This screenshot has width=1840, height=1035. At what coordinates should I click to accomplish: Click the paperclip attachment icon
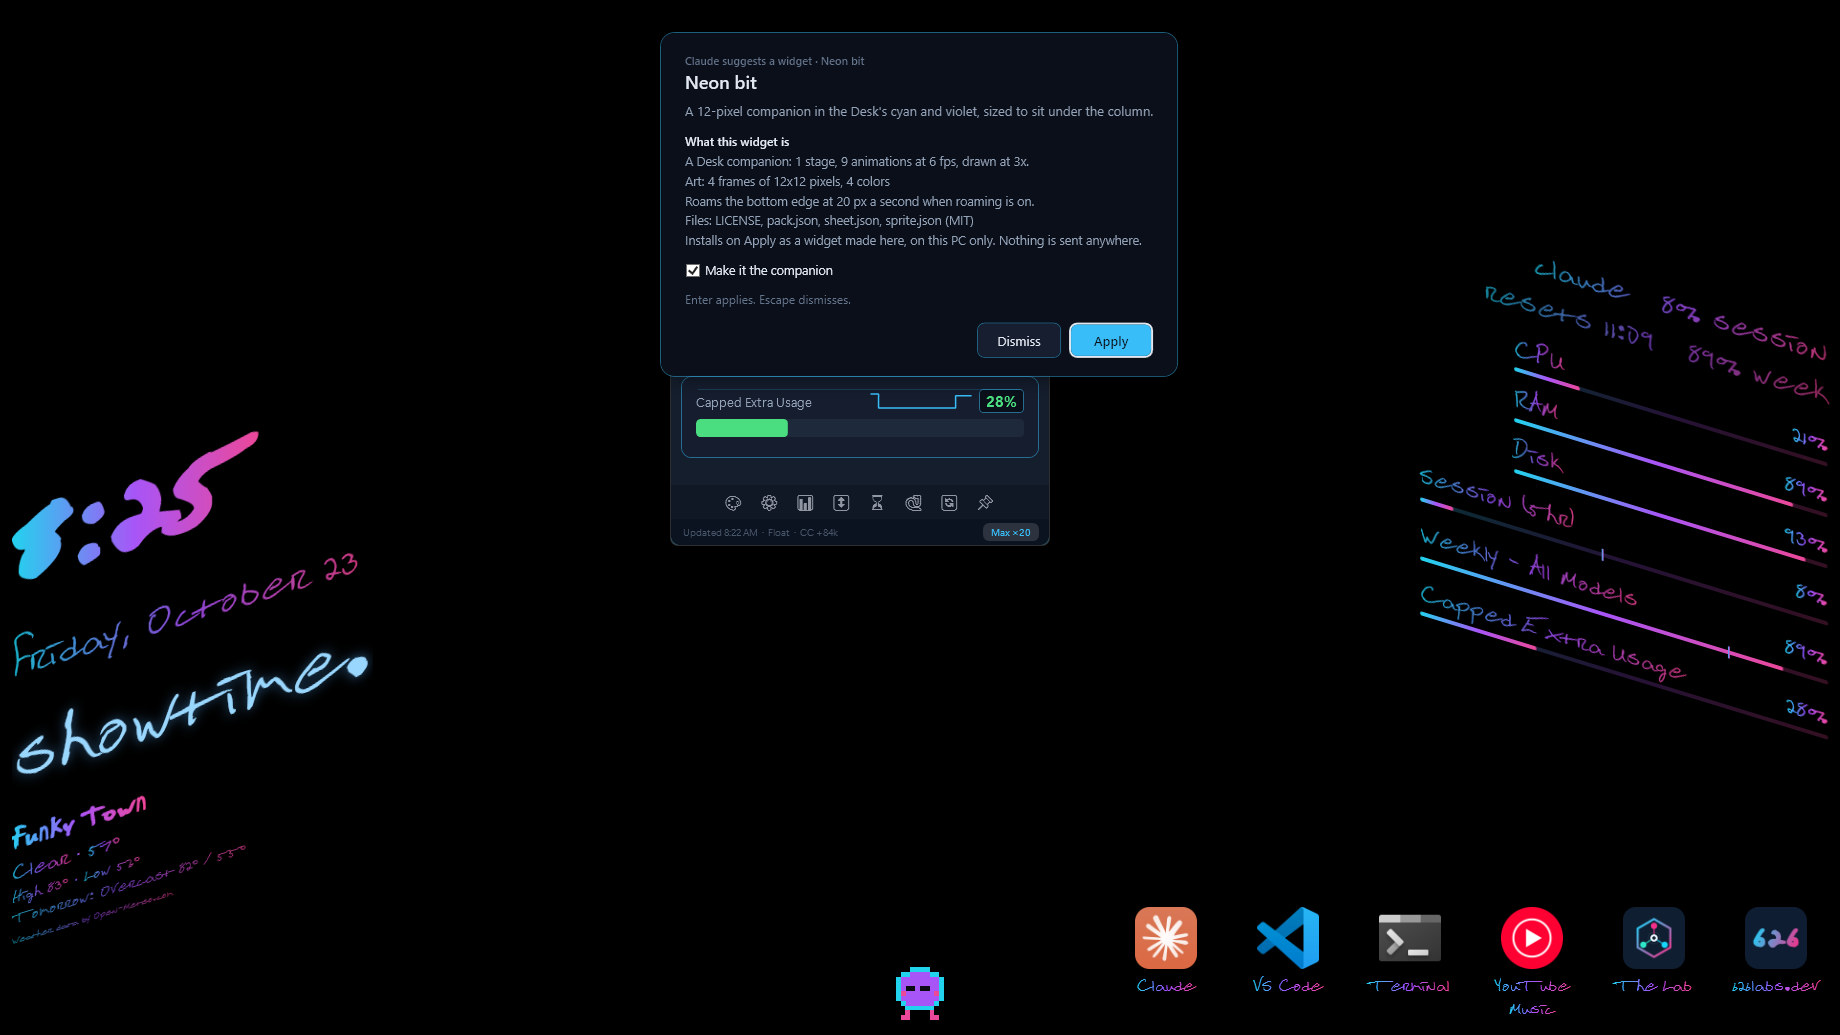pyautogui.click(x=913, y=503)
